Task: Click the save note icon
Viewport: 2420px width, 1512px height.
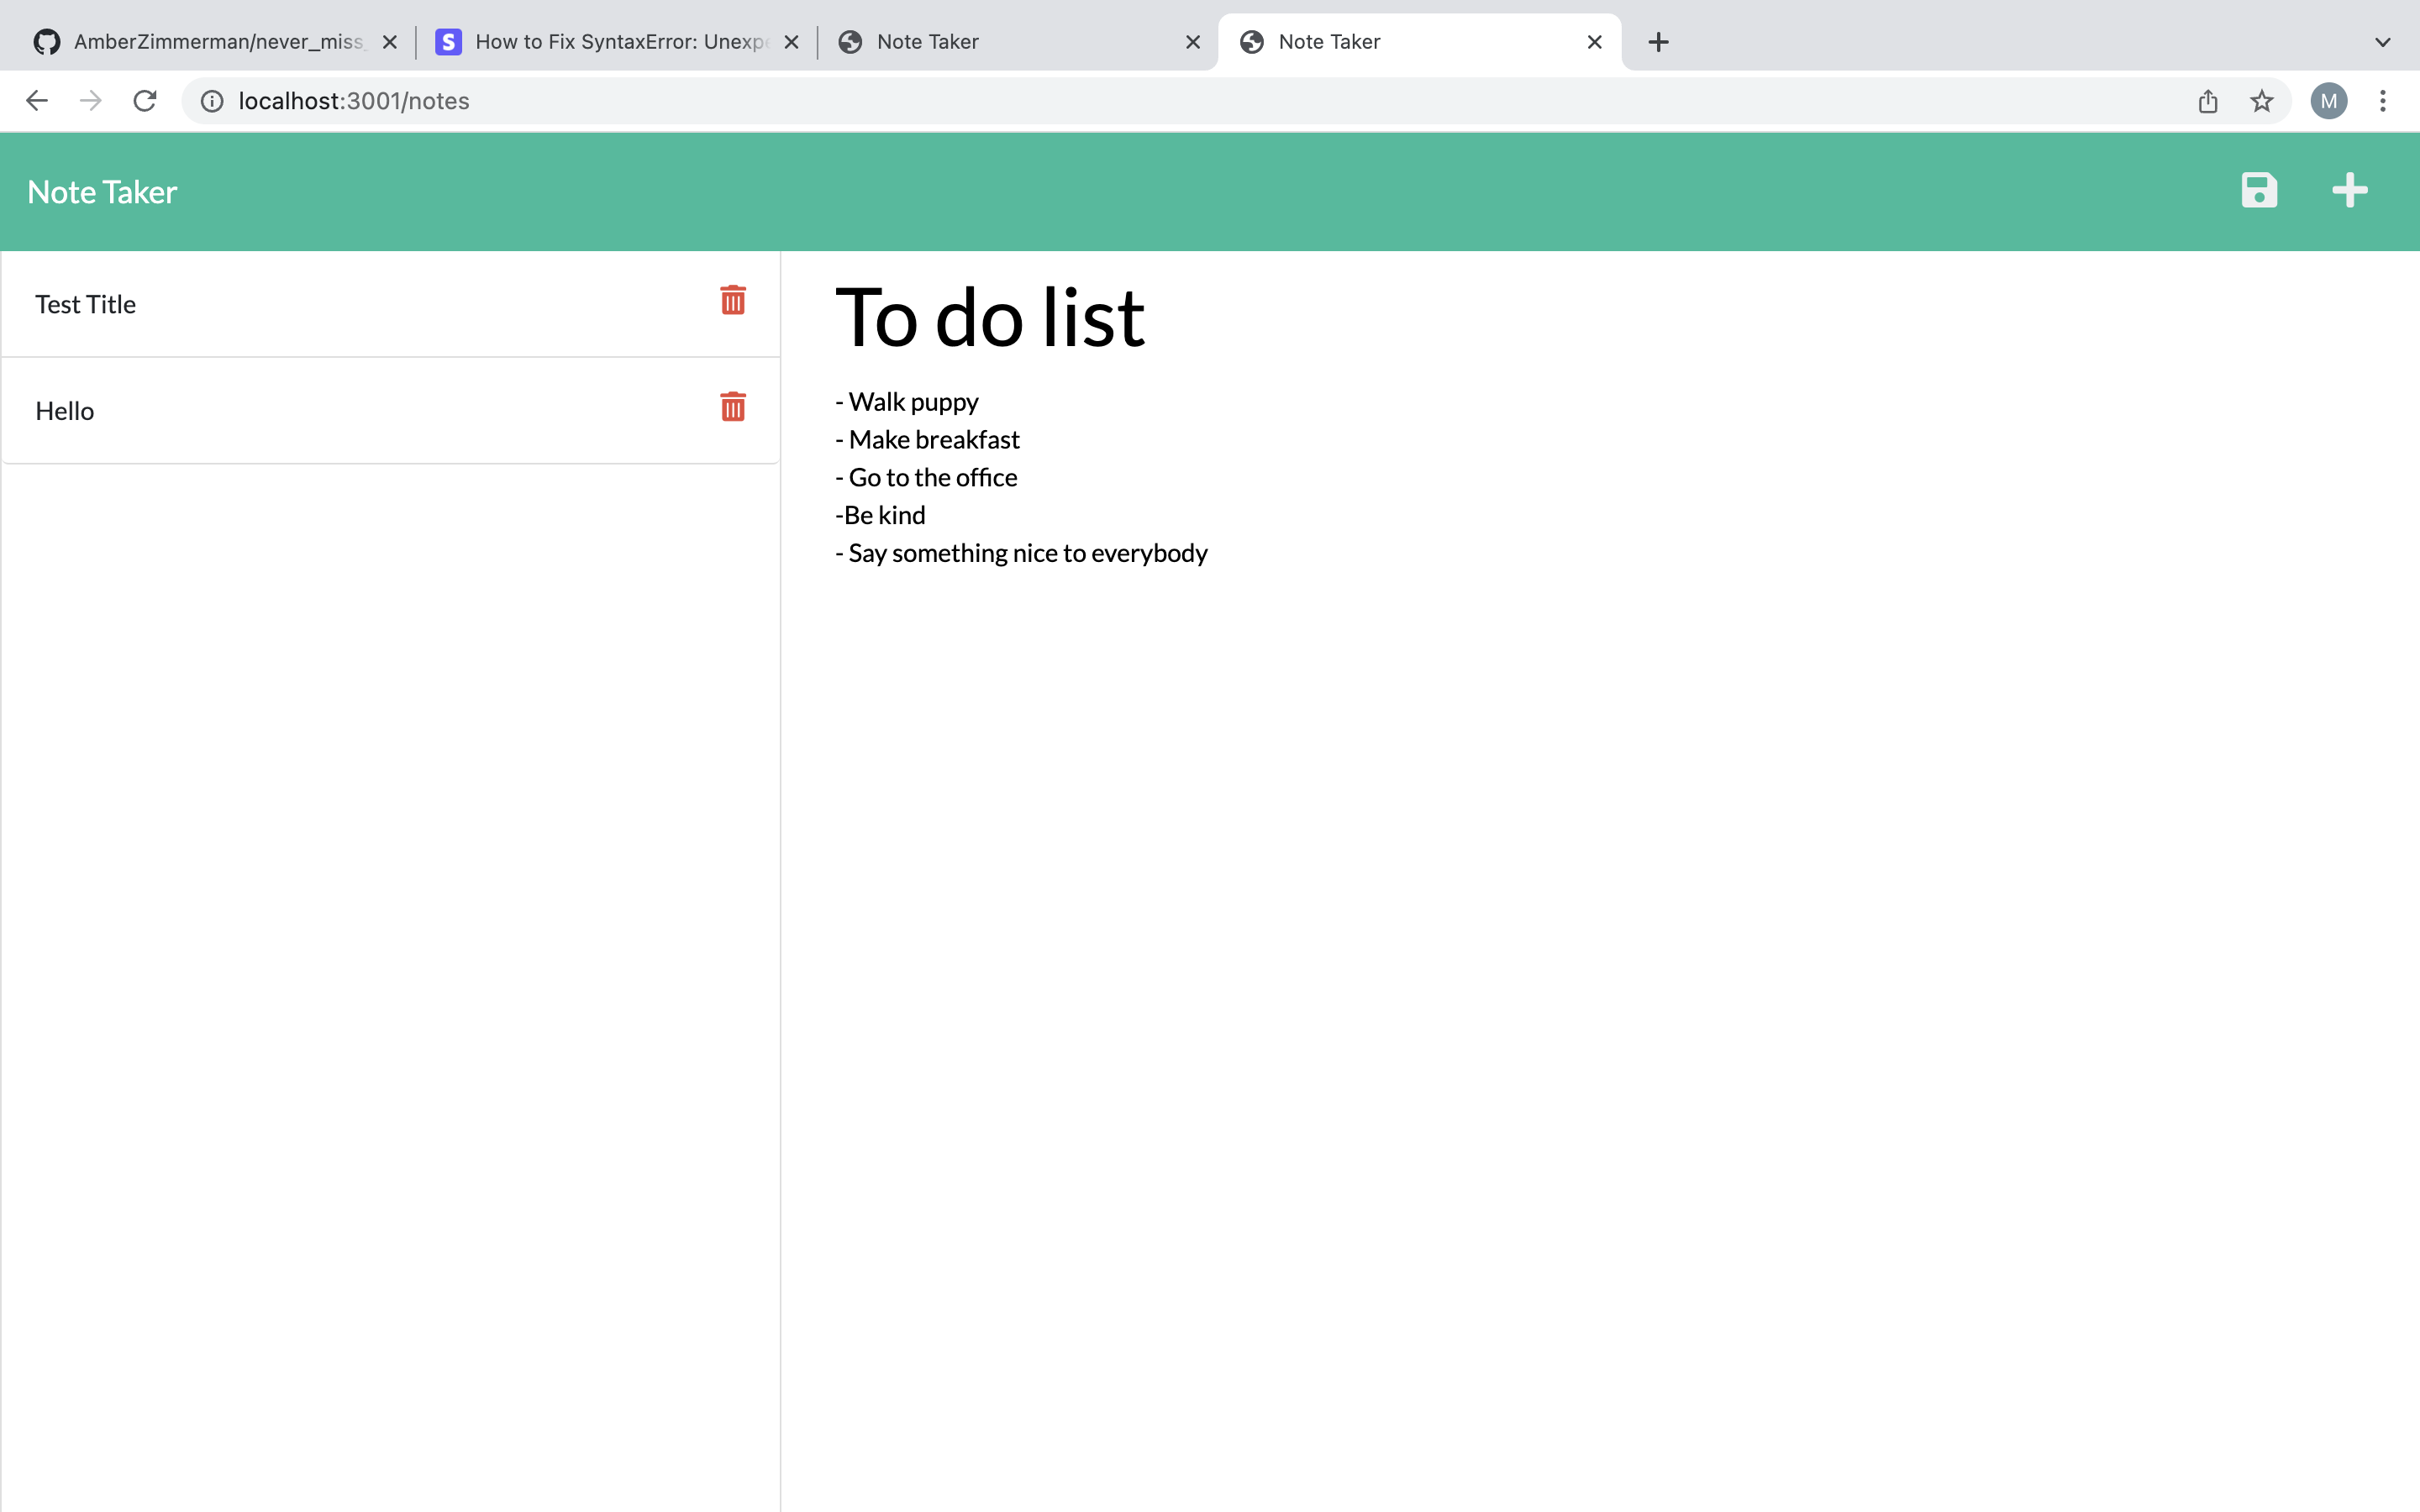Action: (x=2259, y=190)
